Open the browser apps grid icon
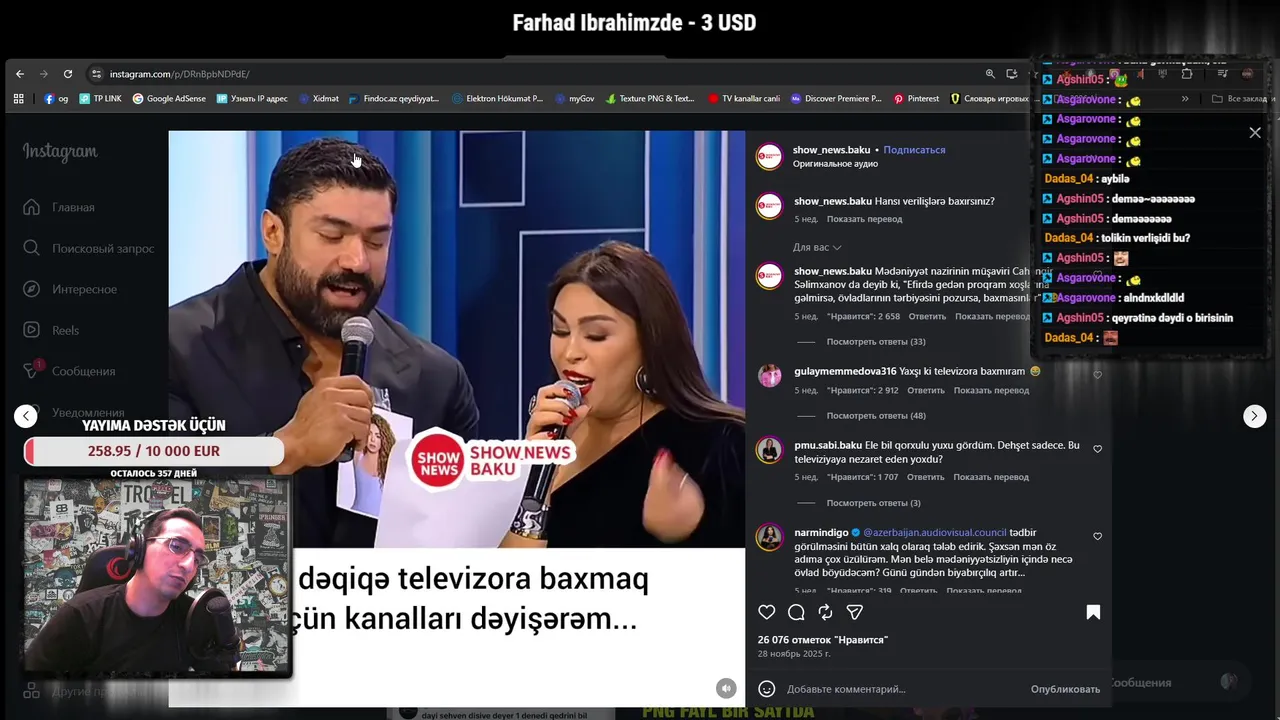The height and width of the screenshot is (720, 1280). pyautogui.click(x=18, y=99)
